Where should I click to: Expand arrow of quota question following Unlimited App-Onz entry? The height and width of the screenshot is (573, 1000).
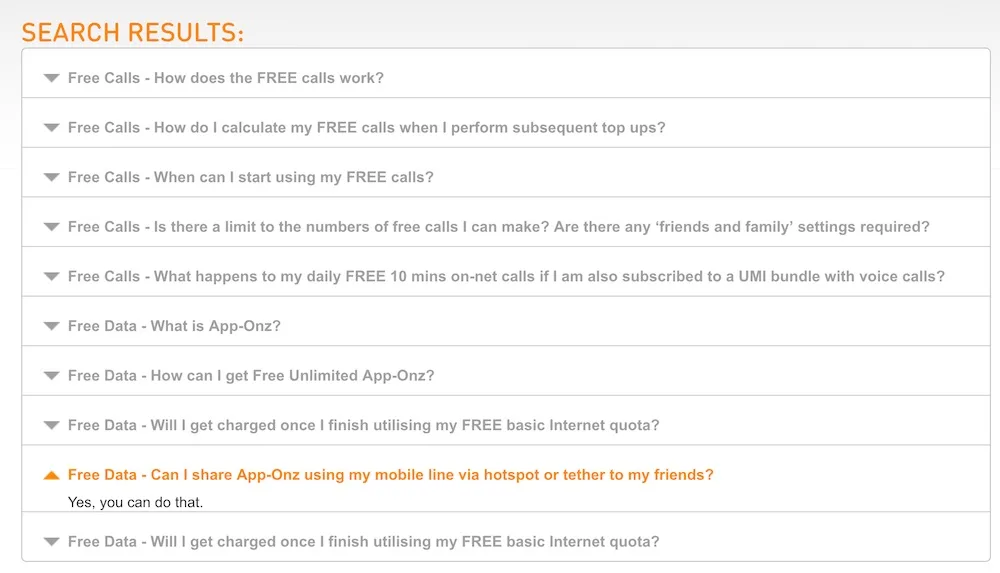coord(52,426)
